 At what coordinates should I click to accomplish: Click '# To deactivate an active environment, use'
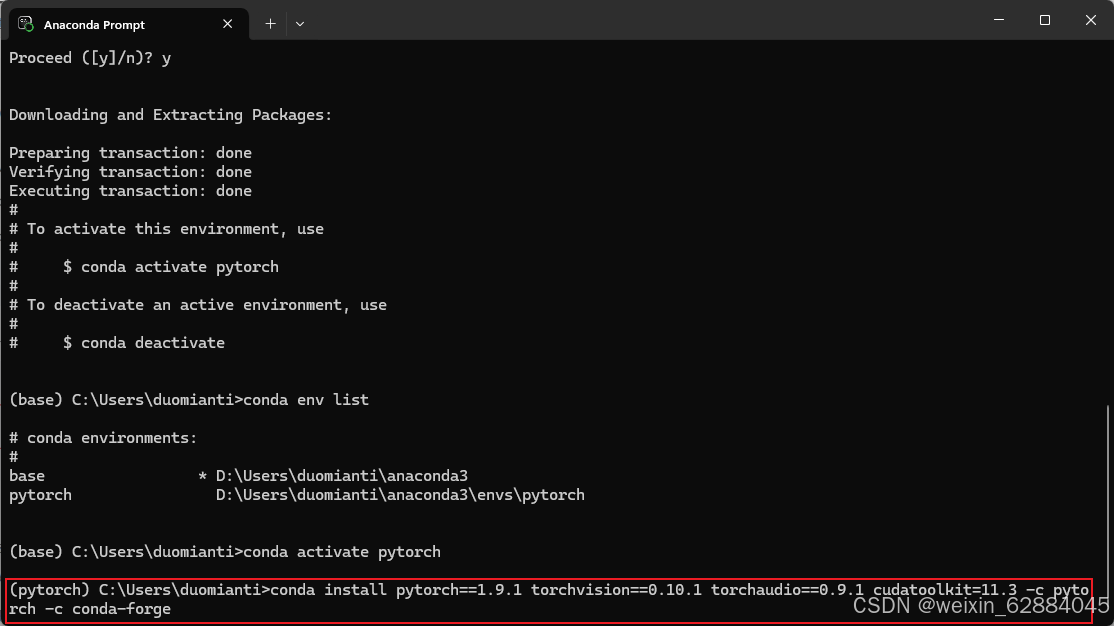coord(198,305)
